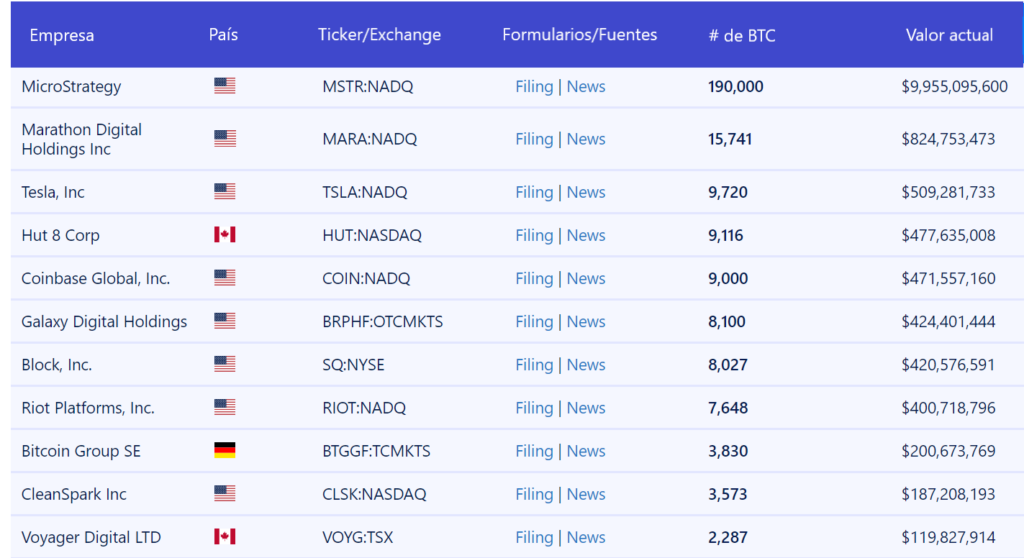Image resolution: width=1024 pixels, height=558 pixels.
Task: Click the US flag in Marathon Digital row
Action: point(225,139)
